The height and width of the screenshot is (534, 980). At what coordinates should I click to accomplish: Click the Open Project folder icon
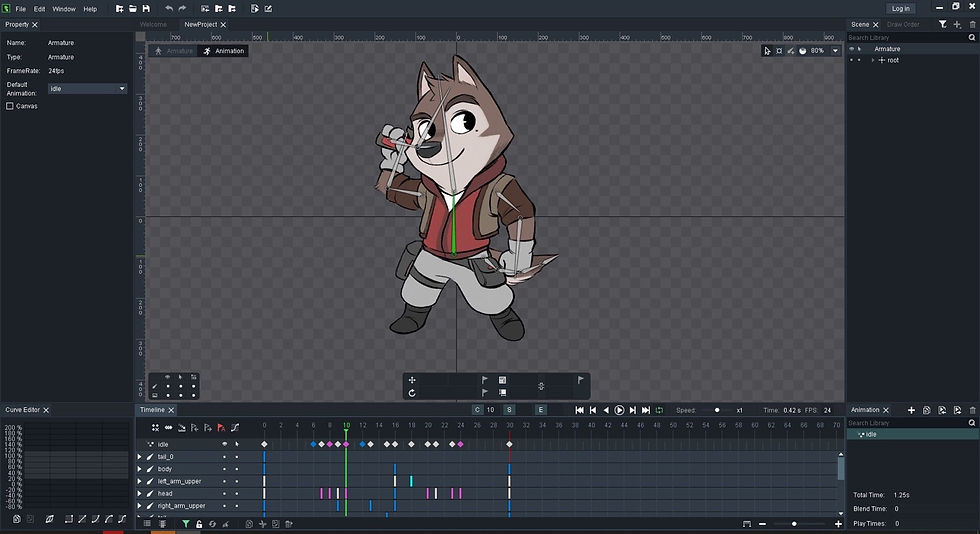tap(132, 9)
